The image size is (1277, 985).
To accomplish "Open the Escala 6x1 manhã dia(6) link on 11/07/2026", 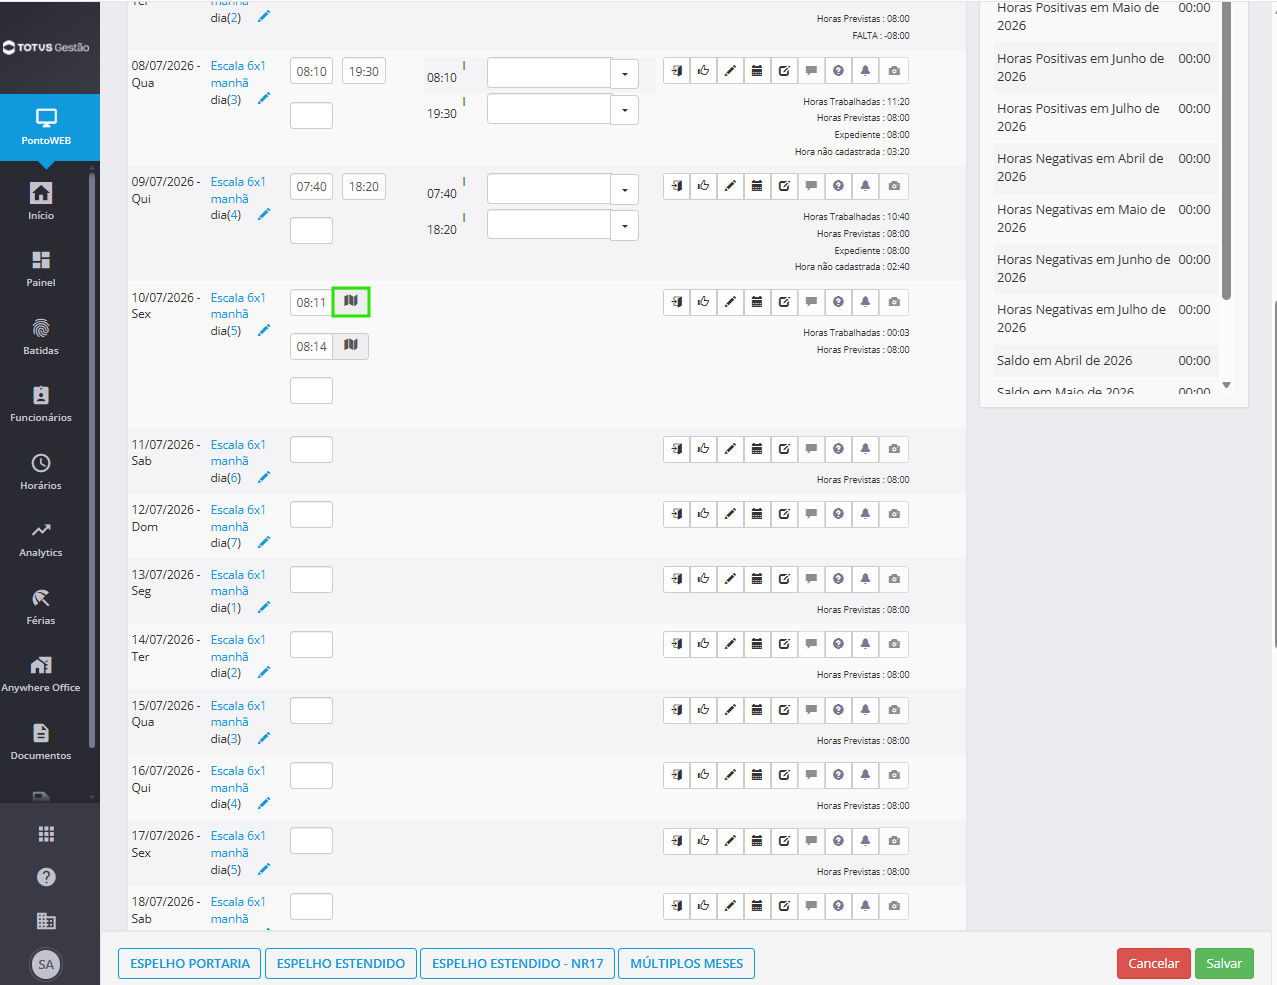I will tap(238, 461).
